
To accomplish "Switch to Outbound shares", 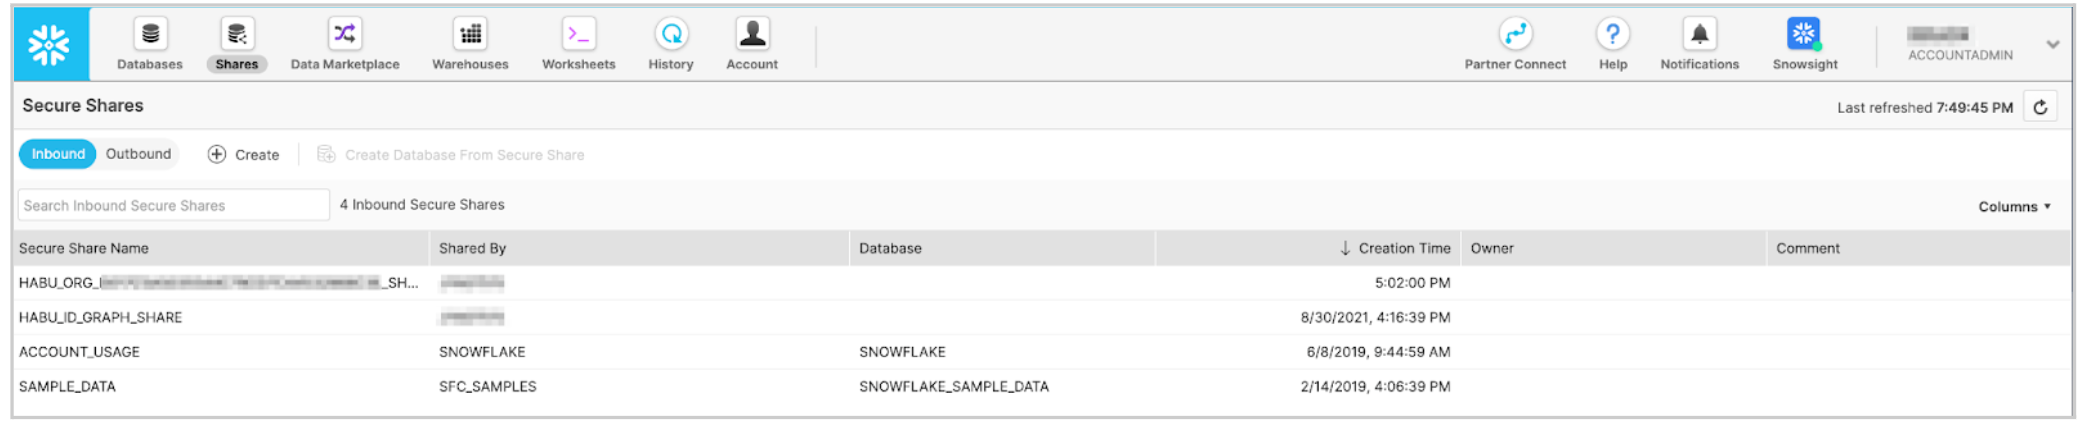I will tap(138, 154).
